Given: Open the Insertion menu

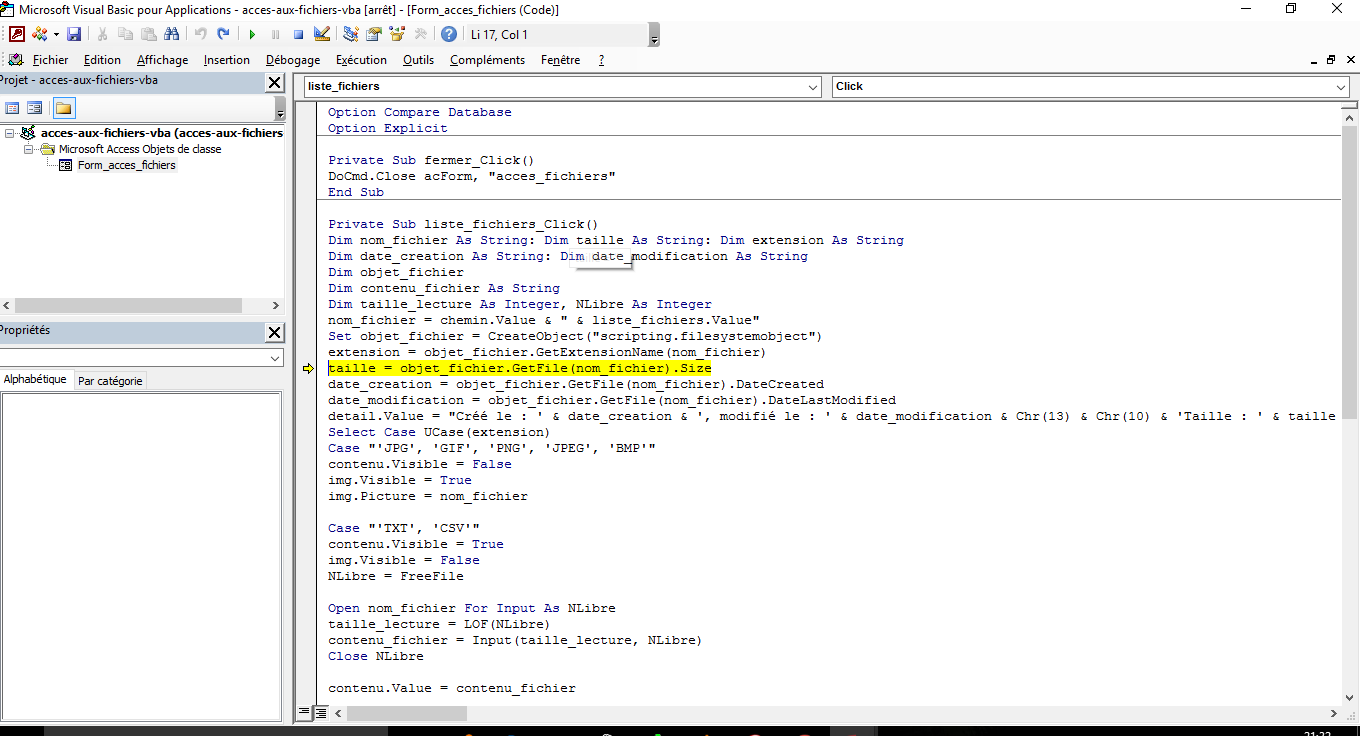Looking at the screenshot, I should click(227, 60).
